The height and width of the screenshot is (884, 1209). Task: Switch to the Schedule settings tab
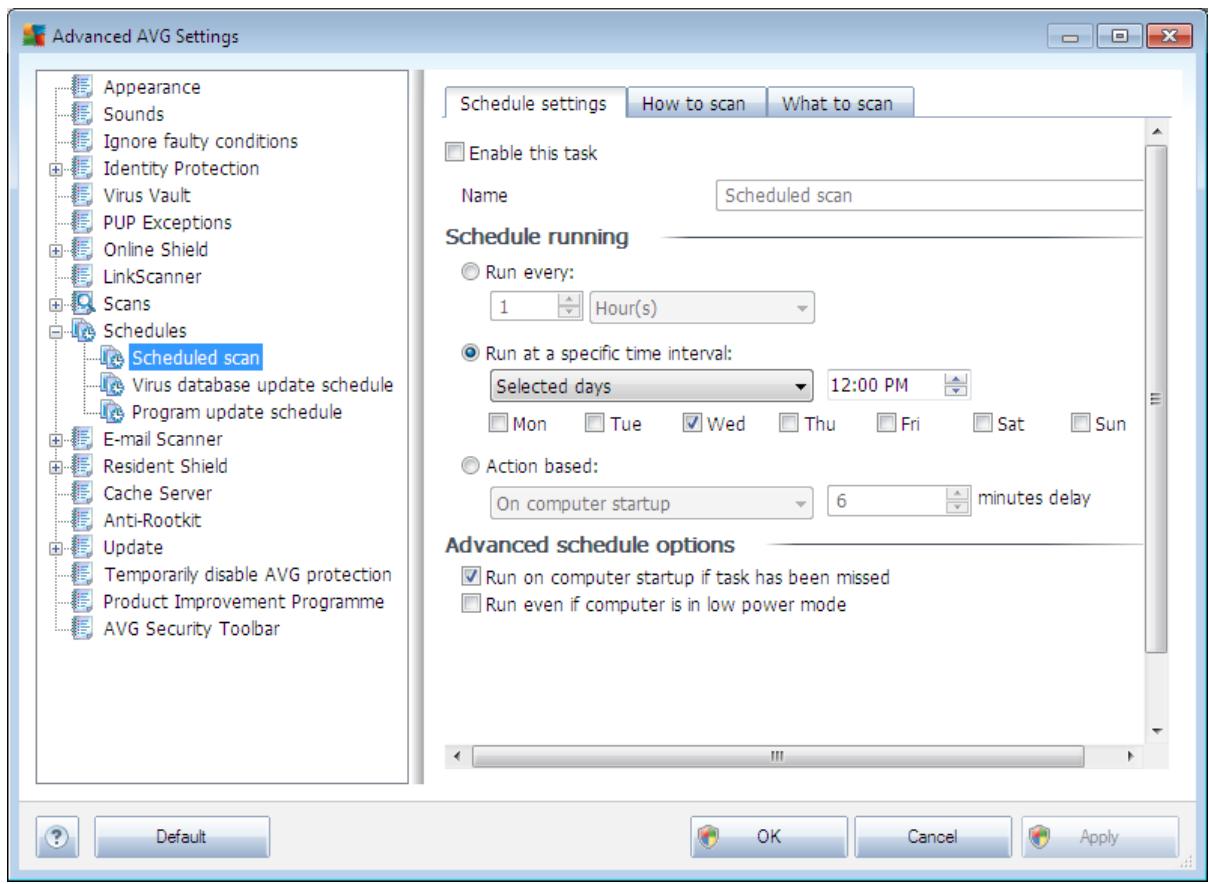pyautogui.click(x=533, y=104)
